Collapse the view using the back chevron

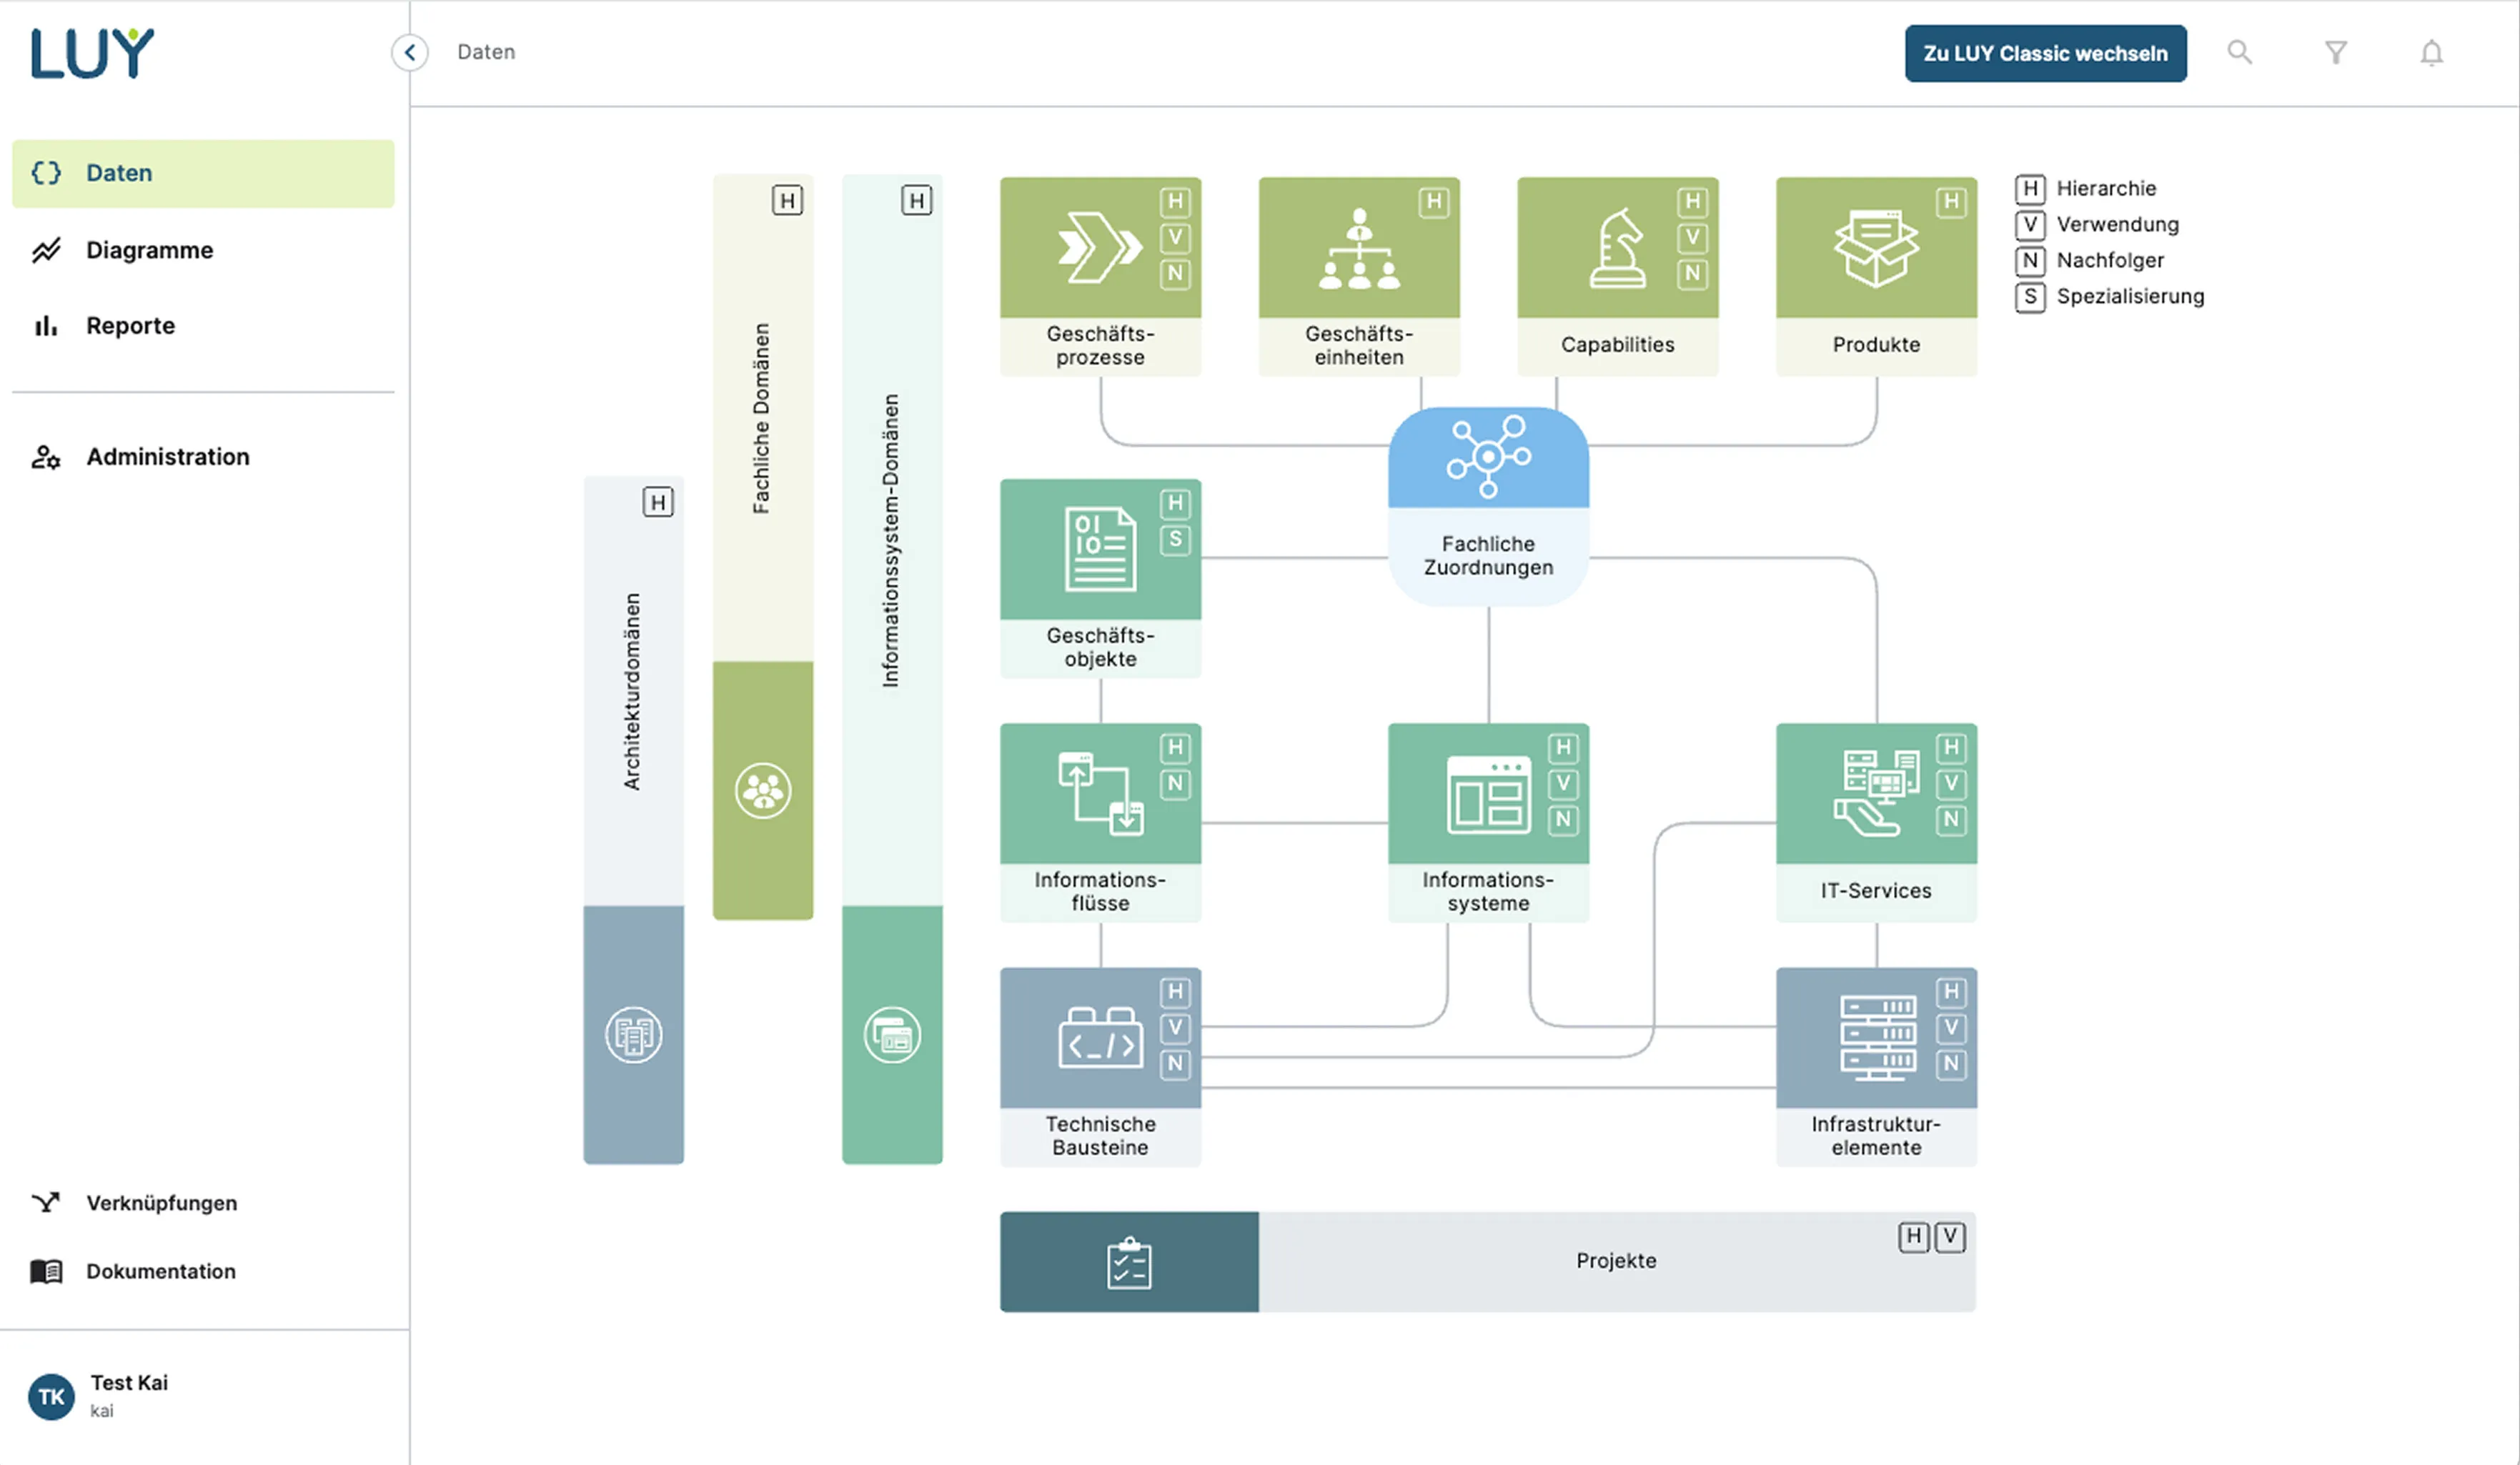409,52
